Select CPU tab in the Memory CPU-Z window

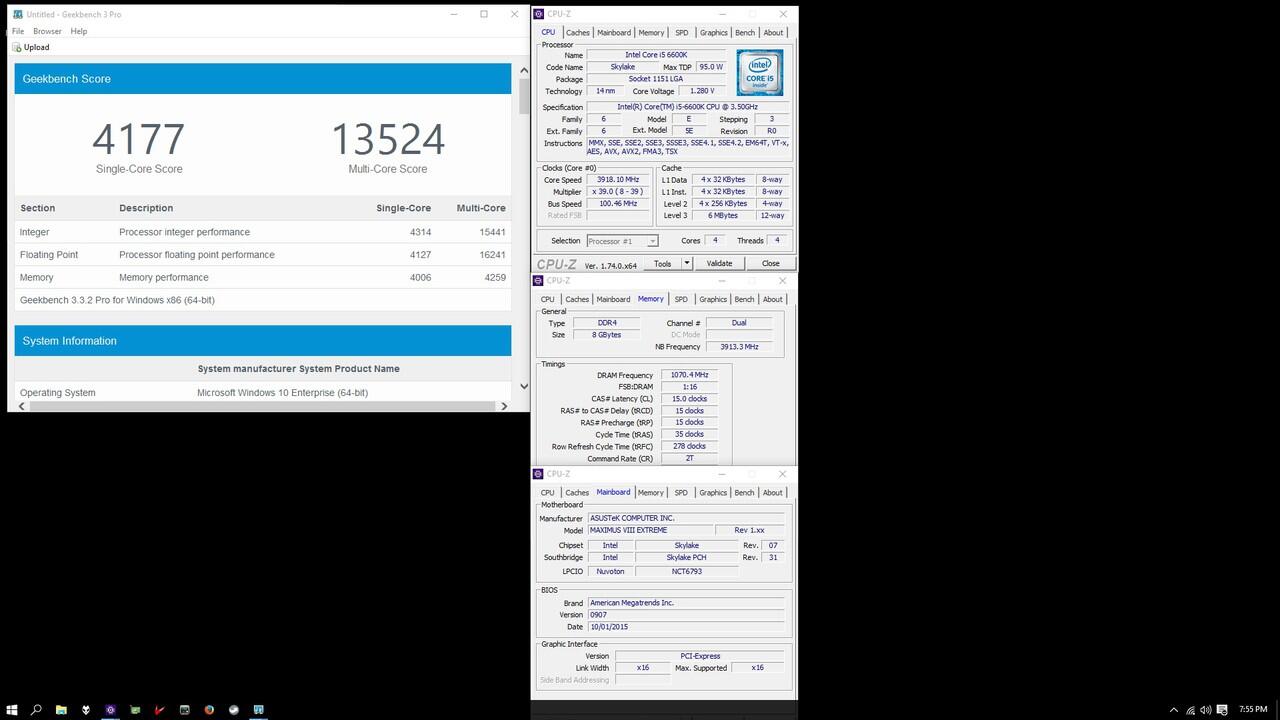[x=548, y=299]
